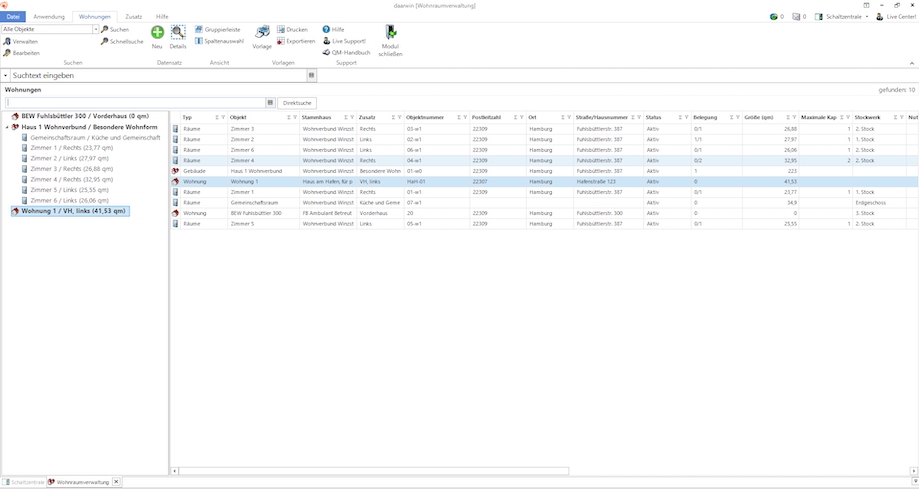The width and height of the screenshot is (919, 489).
Task: Open the dropdown arrow left of Suchtext eingeben
Action: point(6,76)
